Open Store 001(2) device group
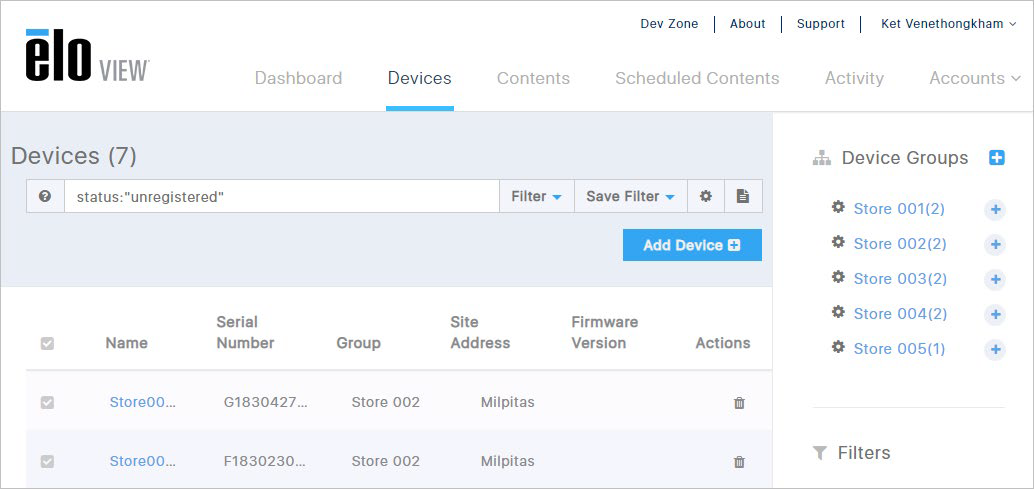1034x489 pixels. pos(899,209)
